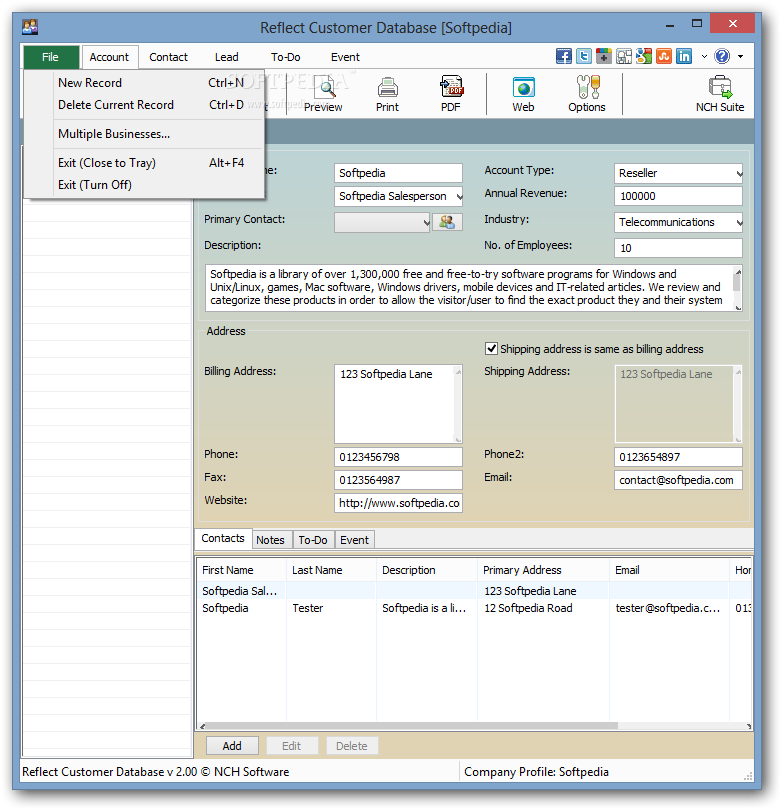
Task: Click the Twitter share icon
Action: click(x=584, y=56)
